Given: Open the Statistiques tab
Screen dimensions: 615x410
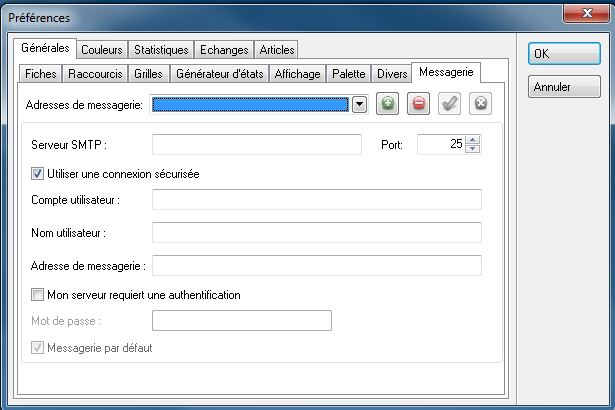Looking at the screenshot, I should pos(161,49).
